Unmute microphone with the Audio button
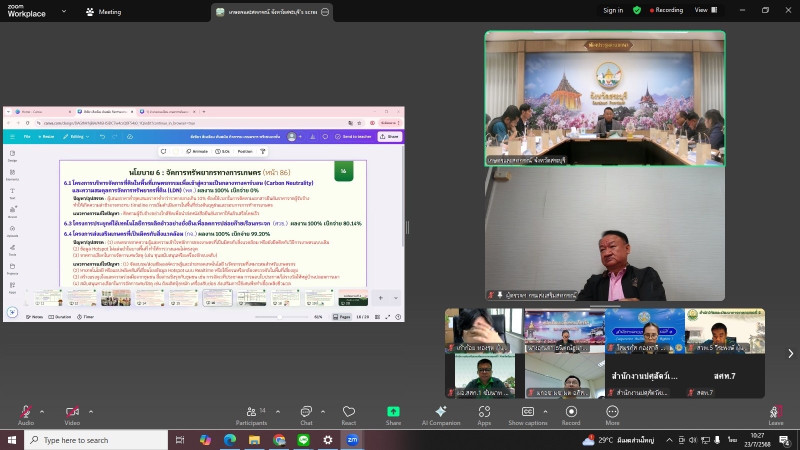 [x=25, y=413]
